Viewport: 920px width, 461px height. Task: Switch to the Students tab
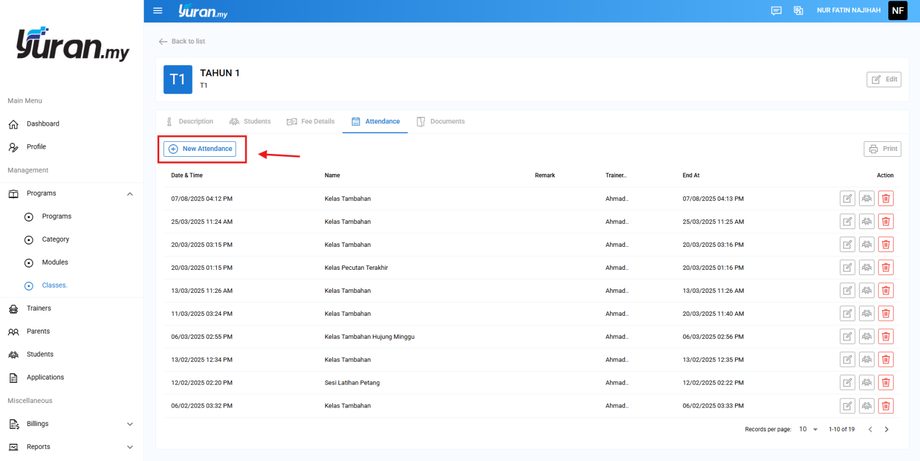tap(250, 121)
